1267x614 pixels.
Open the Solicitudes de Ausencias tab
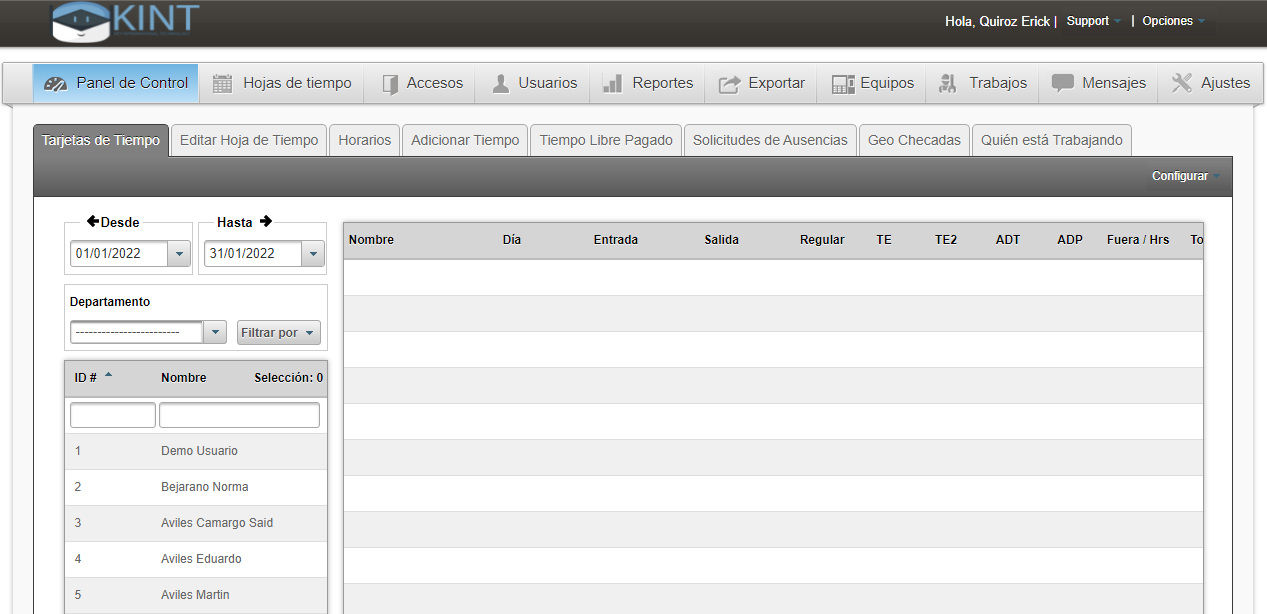769,140
